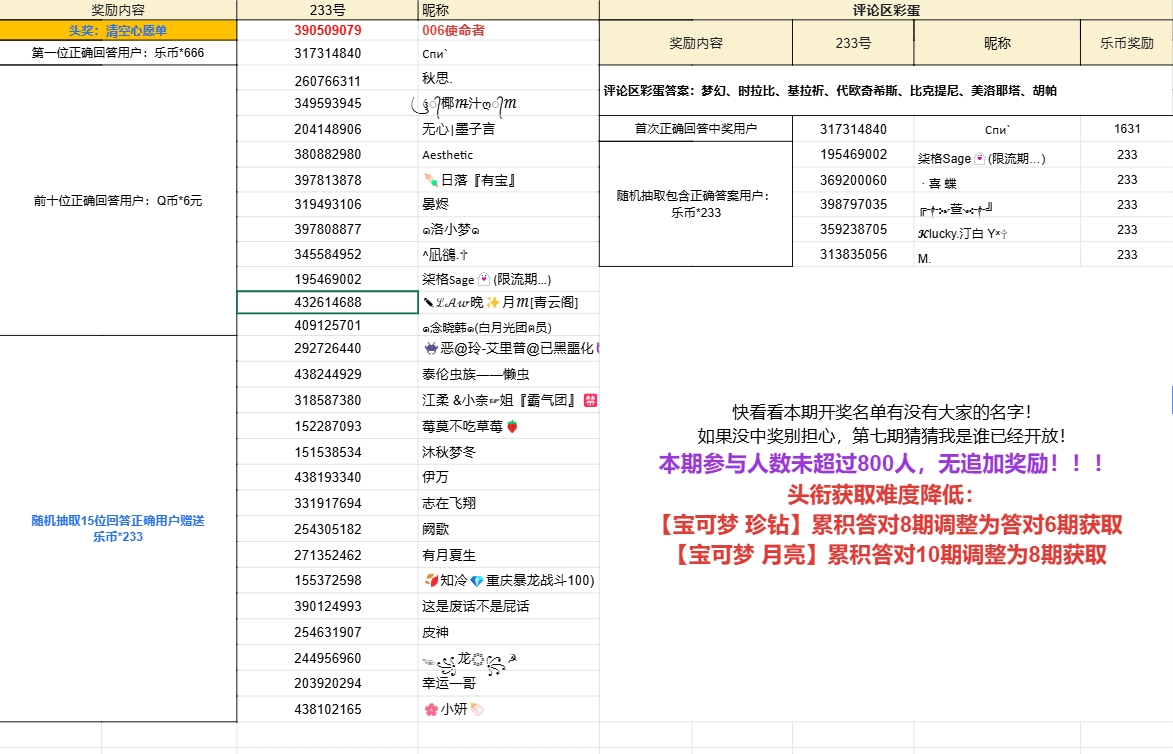Click the ID 319493106
This screenshot has width=1173, height=754.
click(x=328, y=204)
